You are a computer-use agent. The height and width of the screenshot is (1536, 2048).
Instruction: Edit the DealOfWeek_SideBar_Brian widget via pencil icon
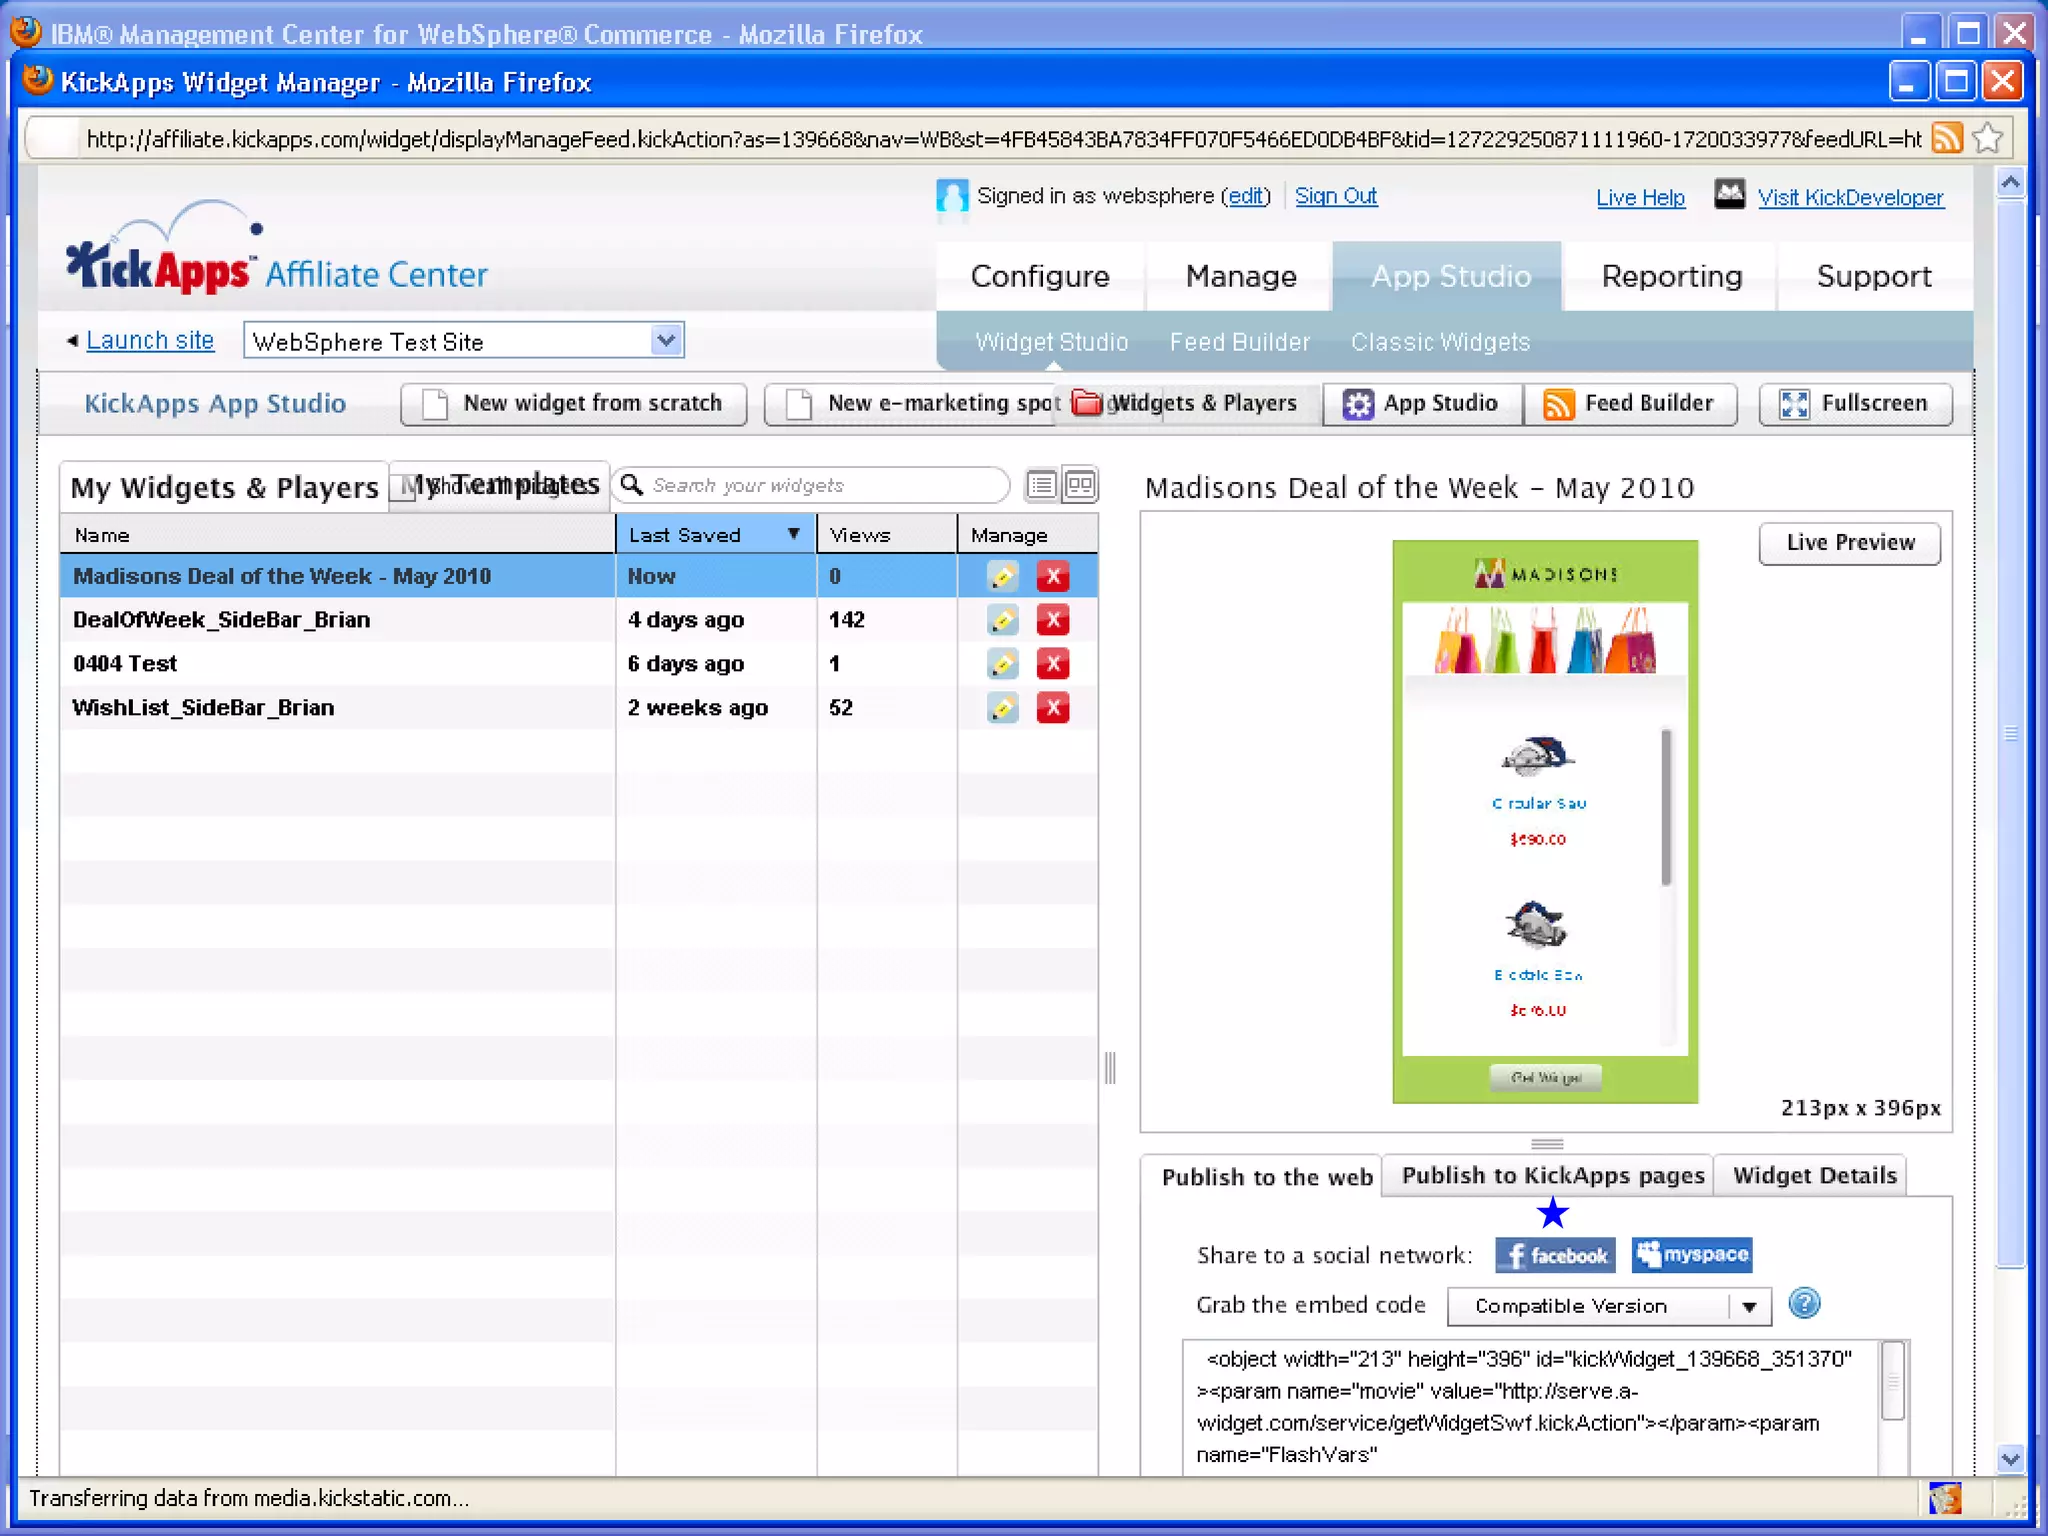[x=1002, y=620]
